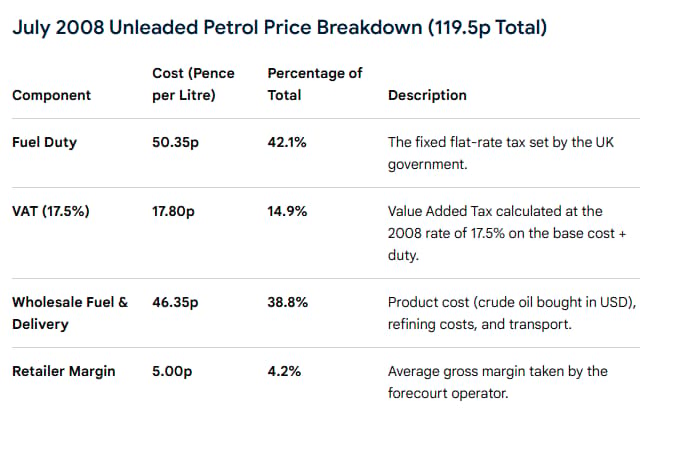Select the VAT (17.5%) row label
The image size is (673, 451).
point(51,211)
